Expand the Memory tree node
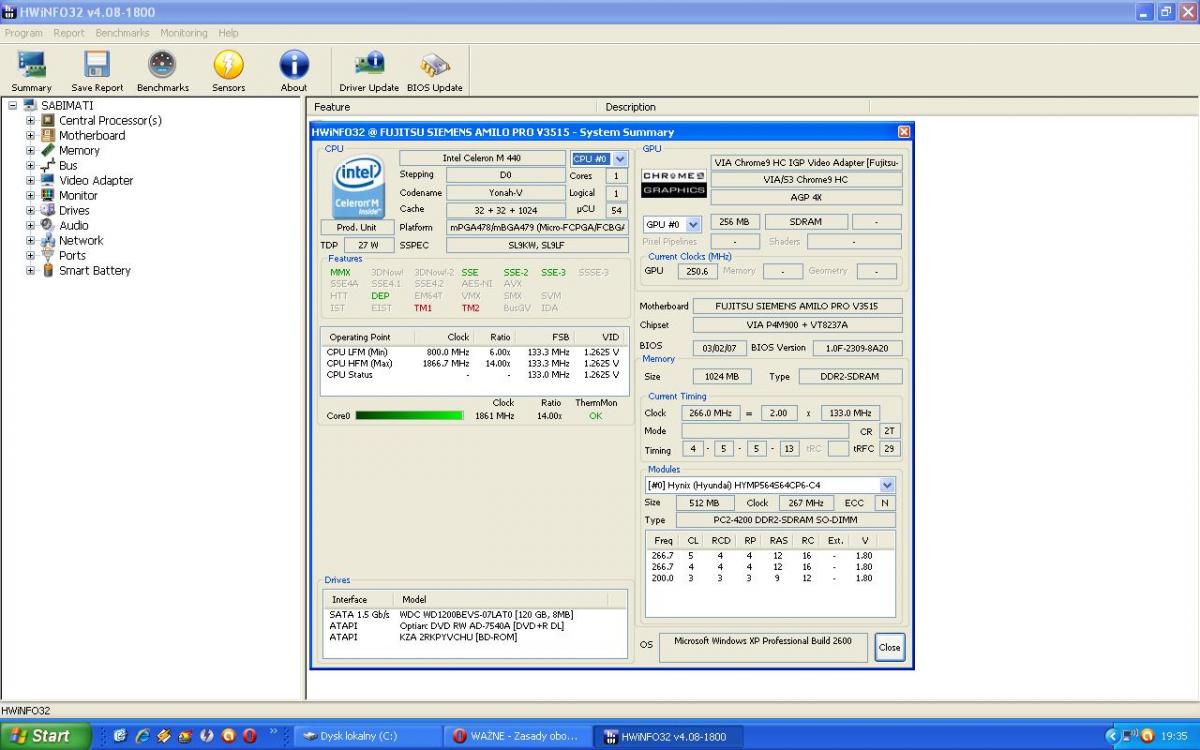Viewport: 1200px width, 750px height. coord(30,150)
